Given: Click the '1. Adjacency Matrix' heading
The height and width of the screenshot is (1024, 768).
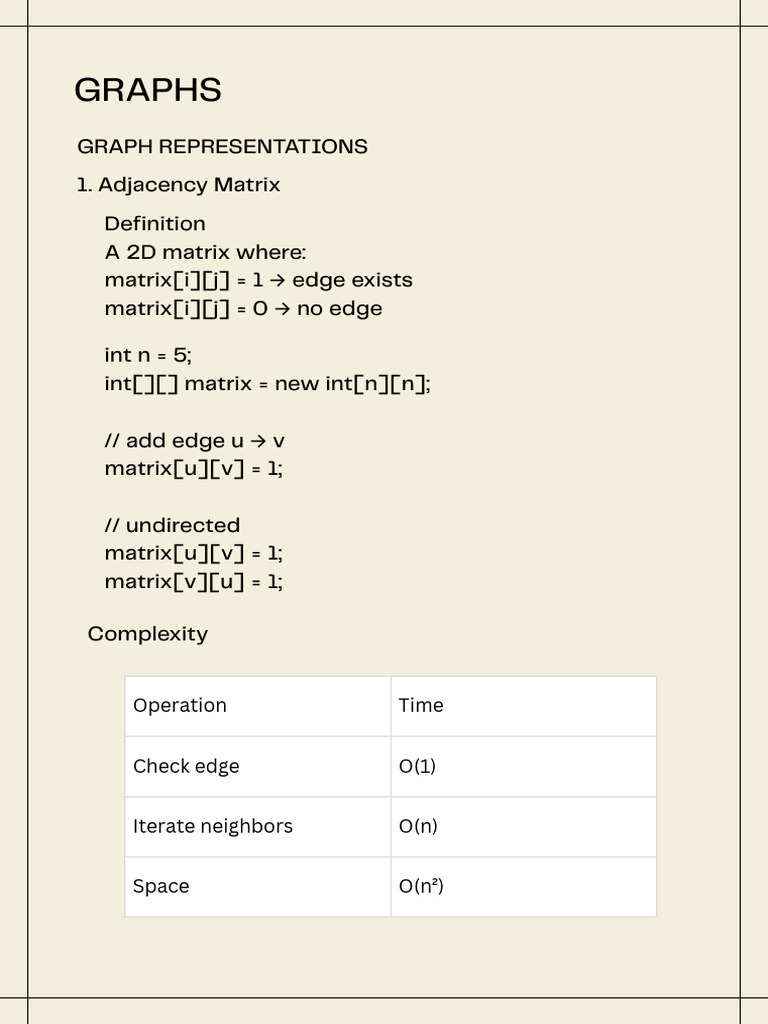Looking at the screenshot, I should pyautogui.click(x=178, y=185).
